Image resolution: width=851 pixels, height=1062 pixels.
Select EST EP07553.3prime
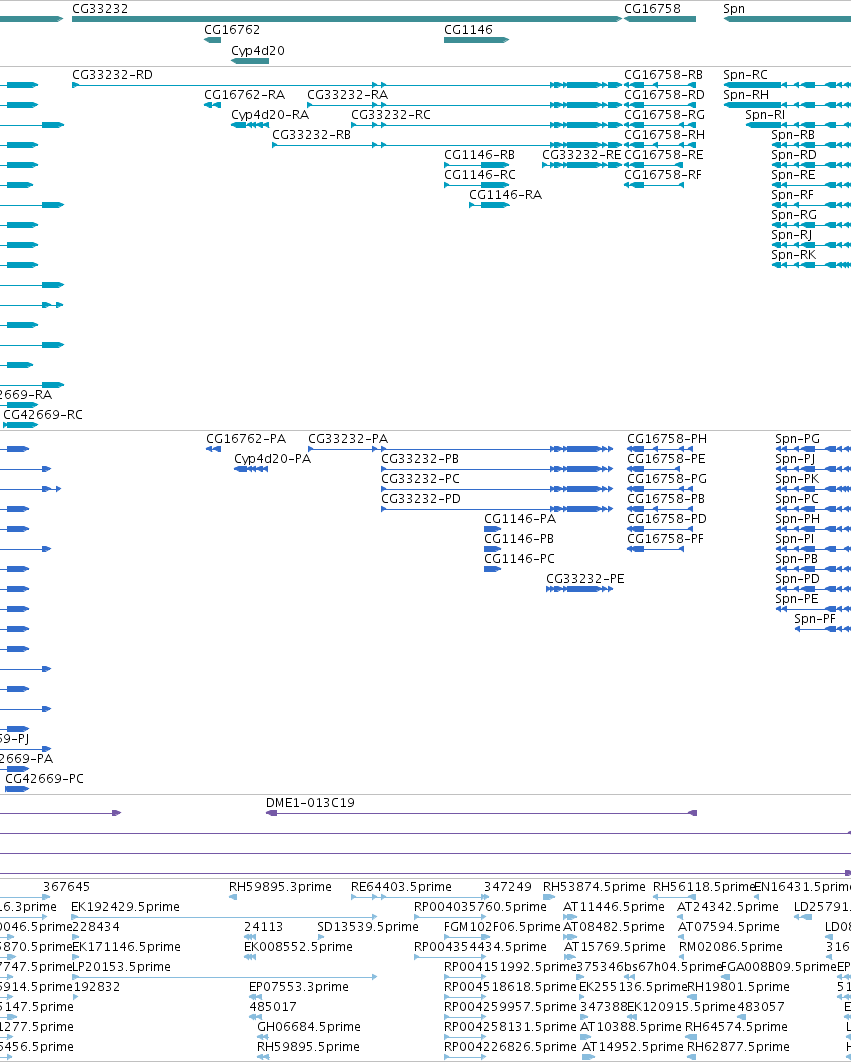click(x=299, y=987)
